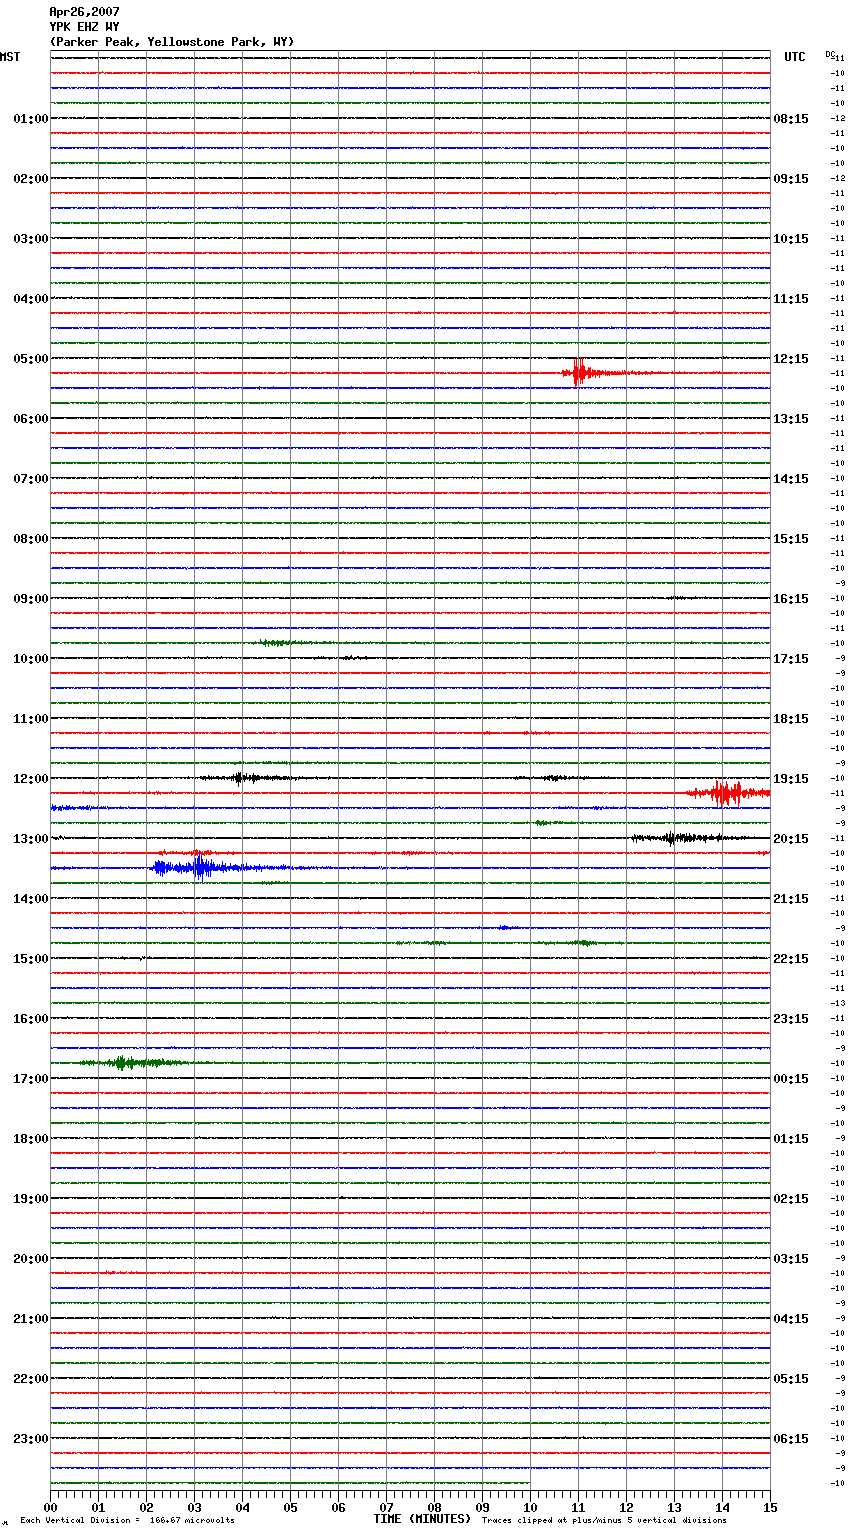
Task: Click the 20:15 UTC time label
Action: click(791, 839)
